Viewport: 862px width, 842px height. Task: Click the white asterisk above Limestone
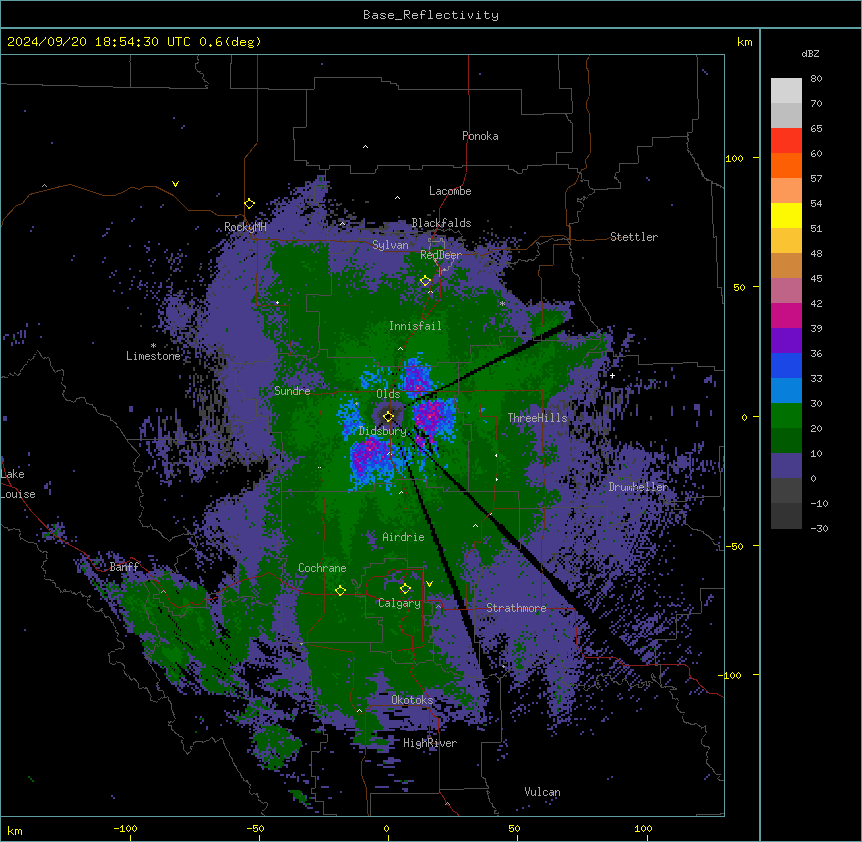coord(153,346)
